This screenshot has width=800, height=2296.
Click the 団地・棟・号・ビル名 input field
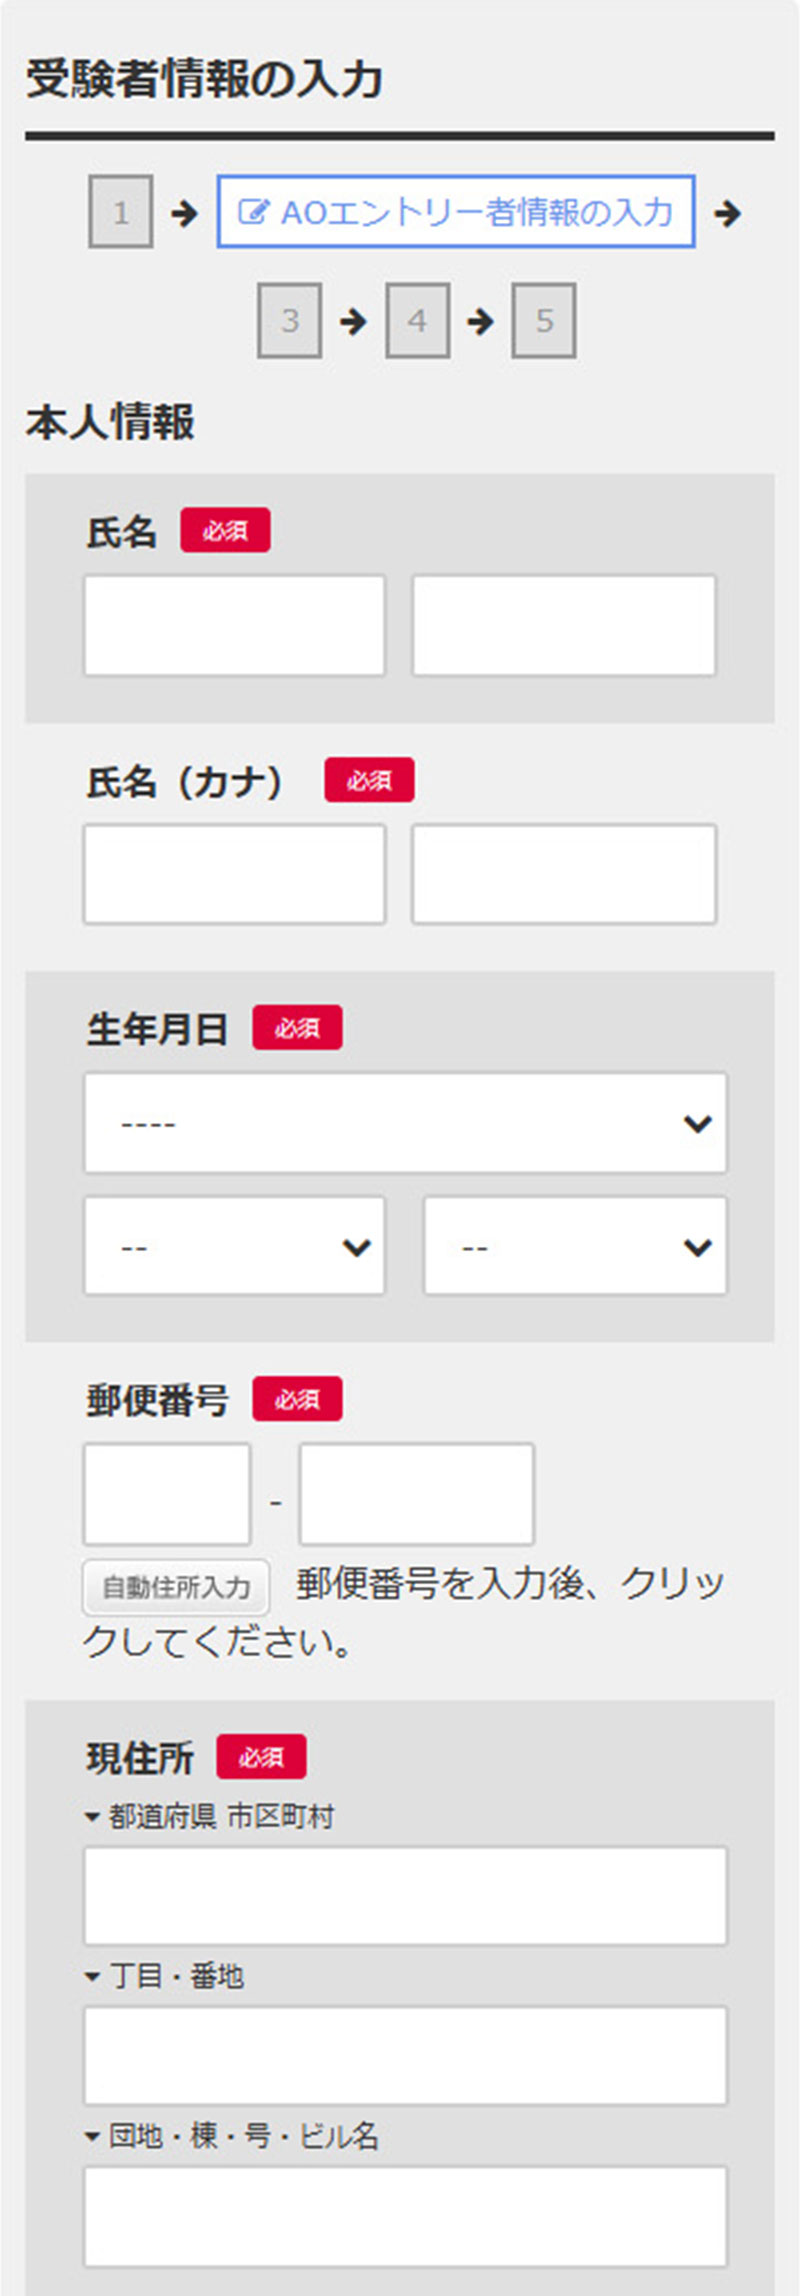[405, 2216]
